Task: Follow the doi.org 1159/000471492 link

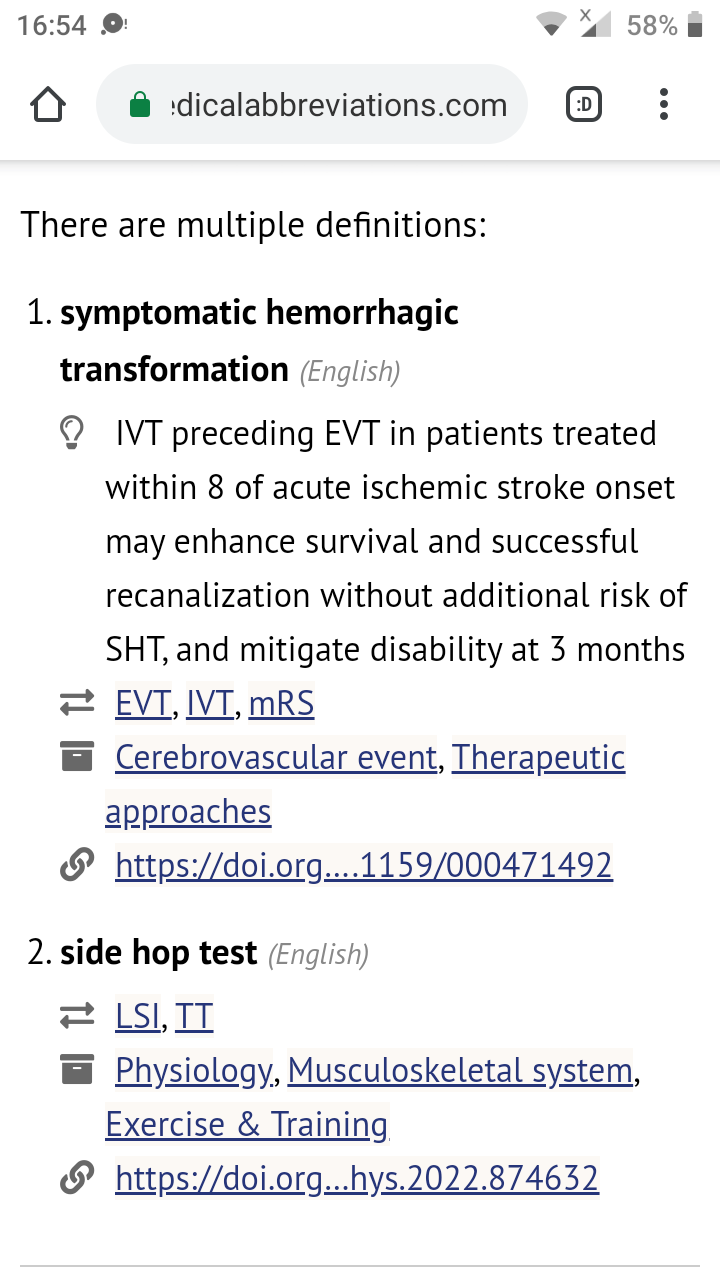Action: point(364,865)
